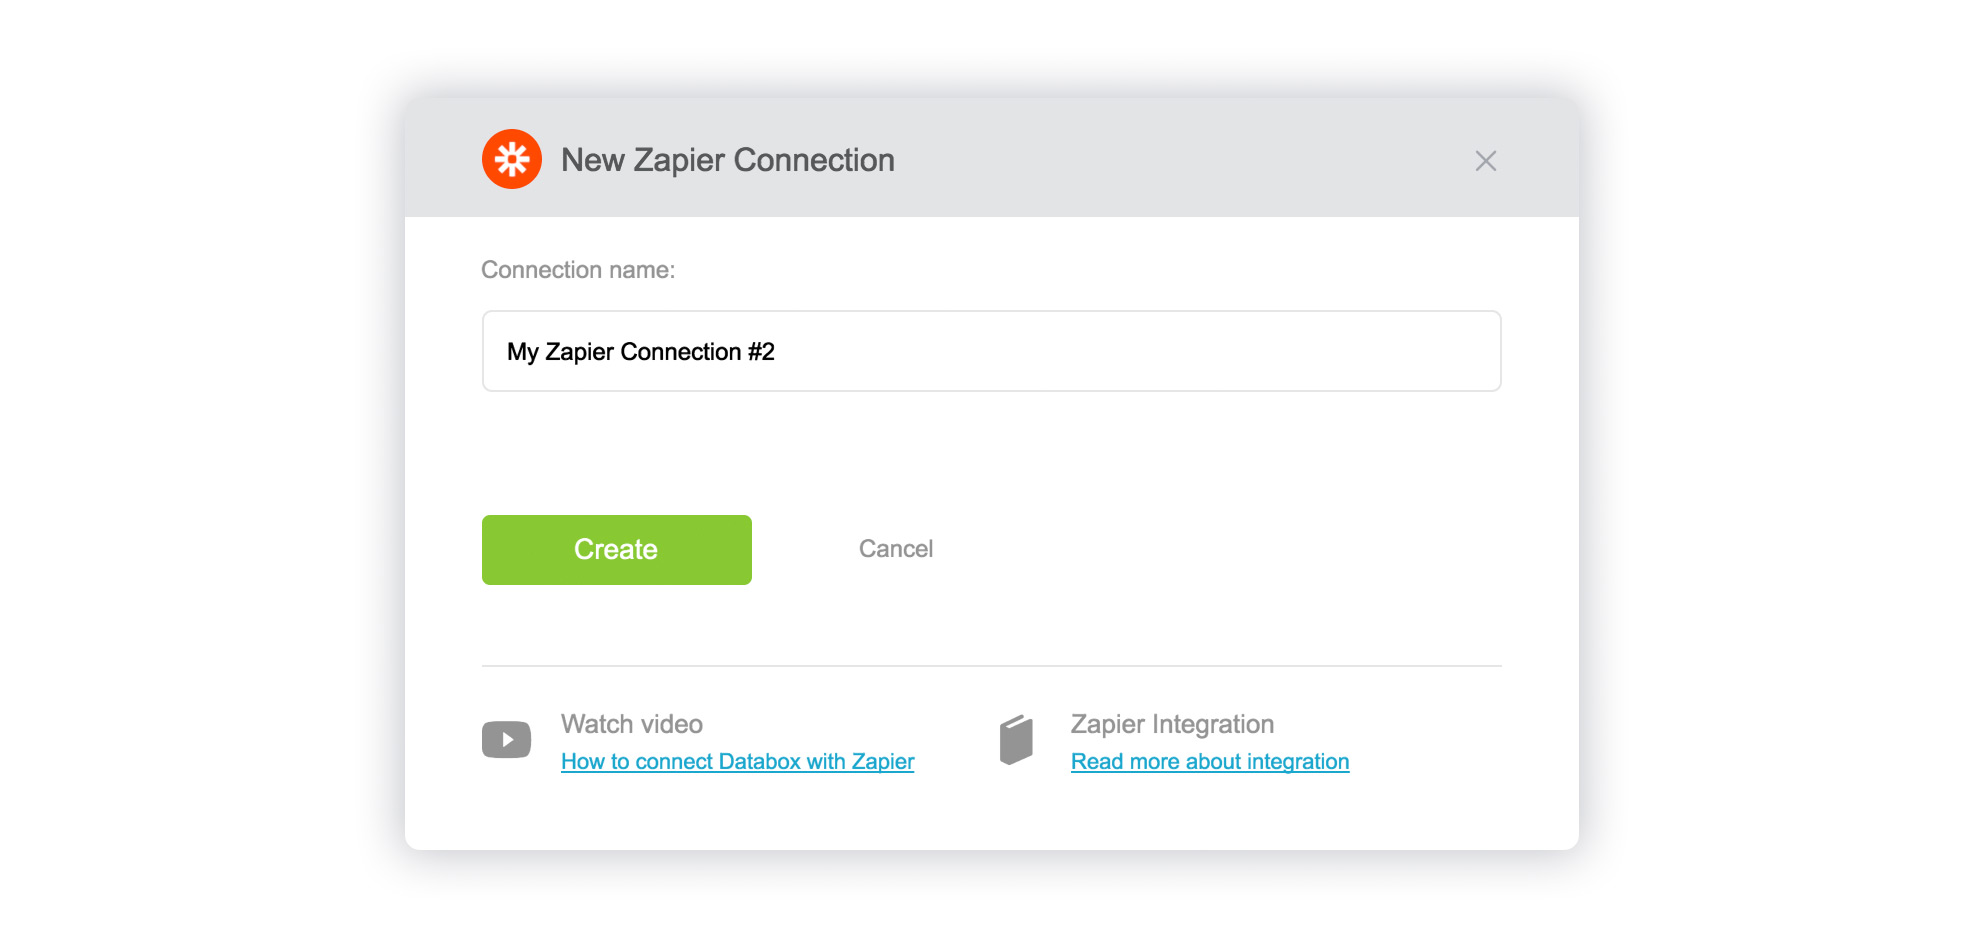Click the word Databox in the video link
Viewport: 1984px width, 941px height.
point(759,762)
